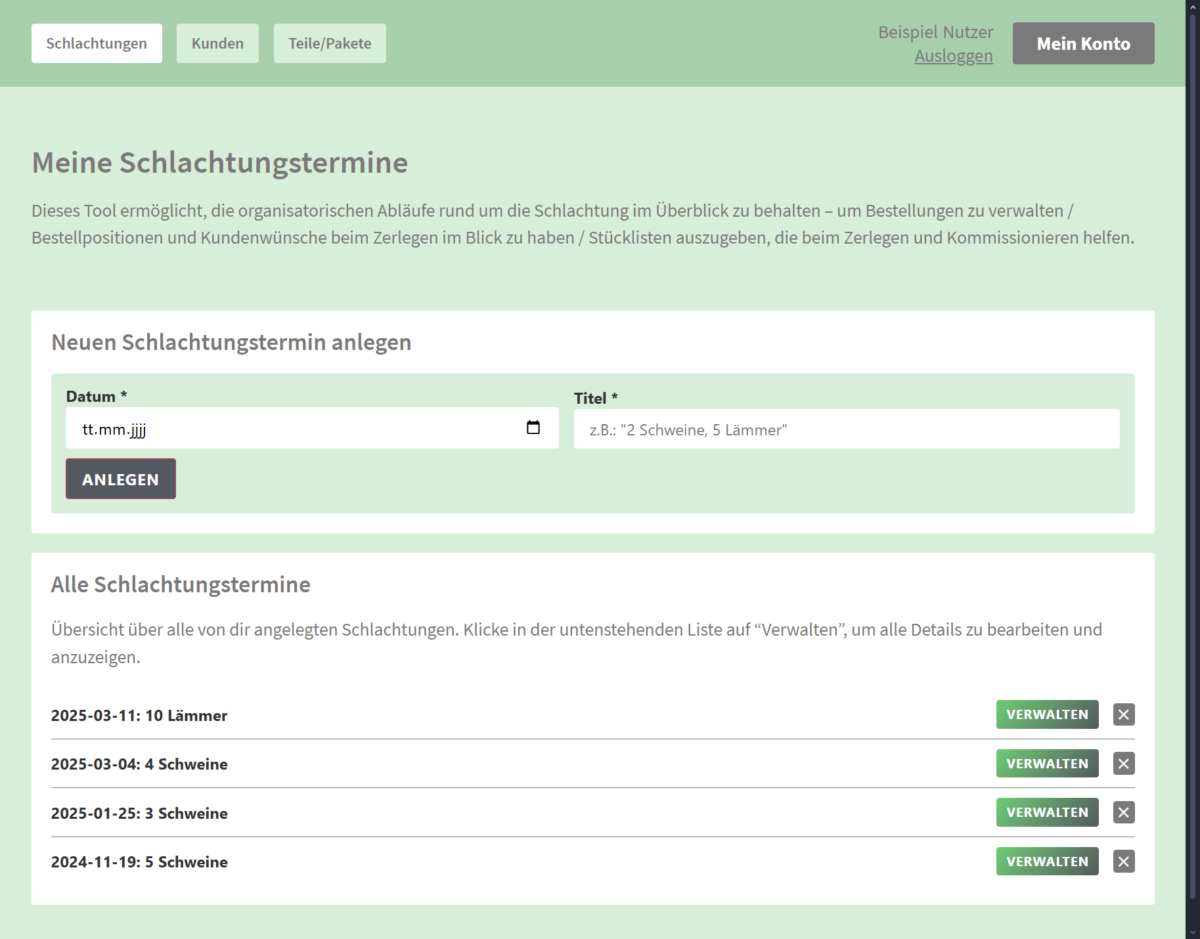Delete the "2025-03-11: 10 Lämmer" entry with X
This screenshot has height=939, width=1200.
[x=1122, y=714]
